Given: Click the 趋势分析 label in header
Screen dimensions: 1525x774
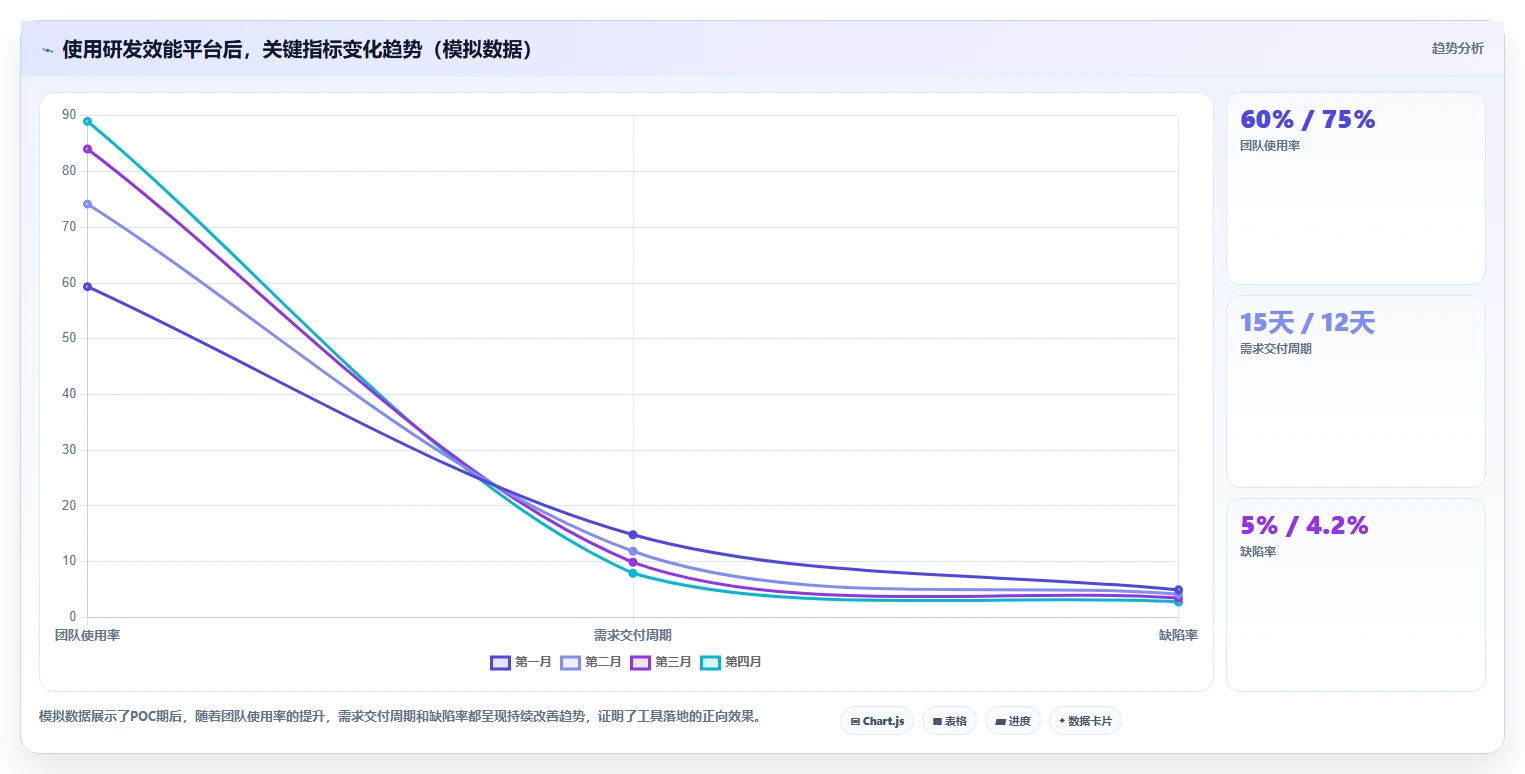Looking at the screenshot, I should coord(1458,48).
